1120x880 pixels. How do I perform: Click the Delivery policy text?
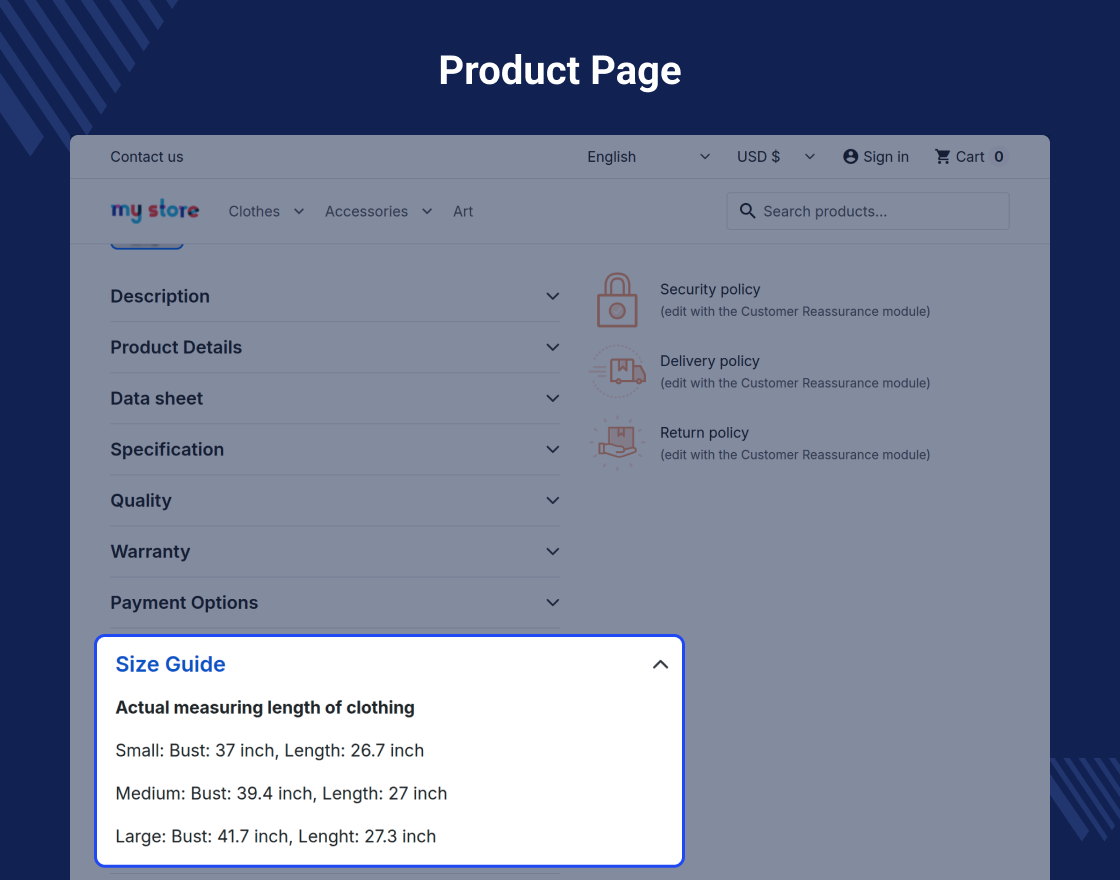point(710,361)
